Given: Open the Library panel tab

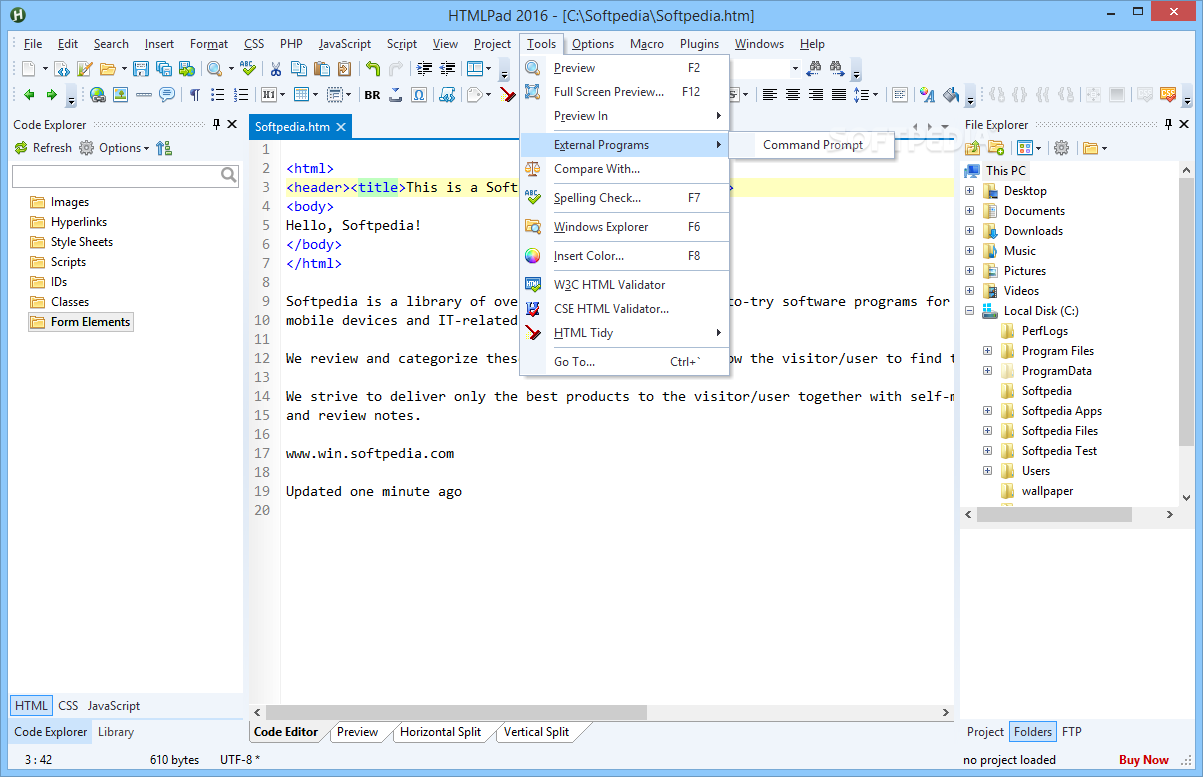Looking at the screenshot, I should pos(116,732).
